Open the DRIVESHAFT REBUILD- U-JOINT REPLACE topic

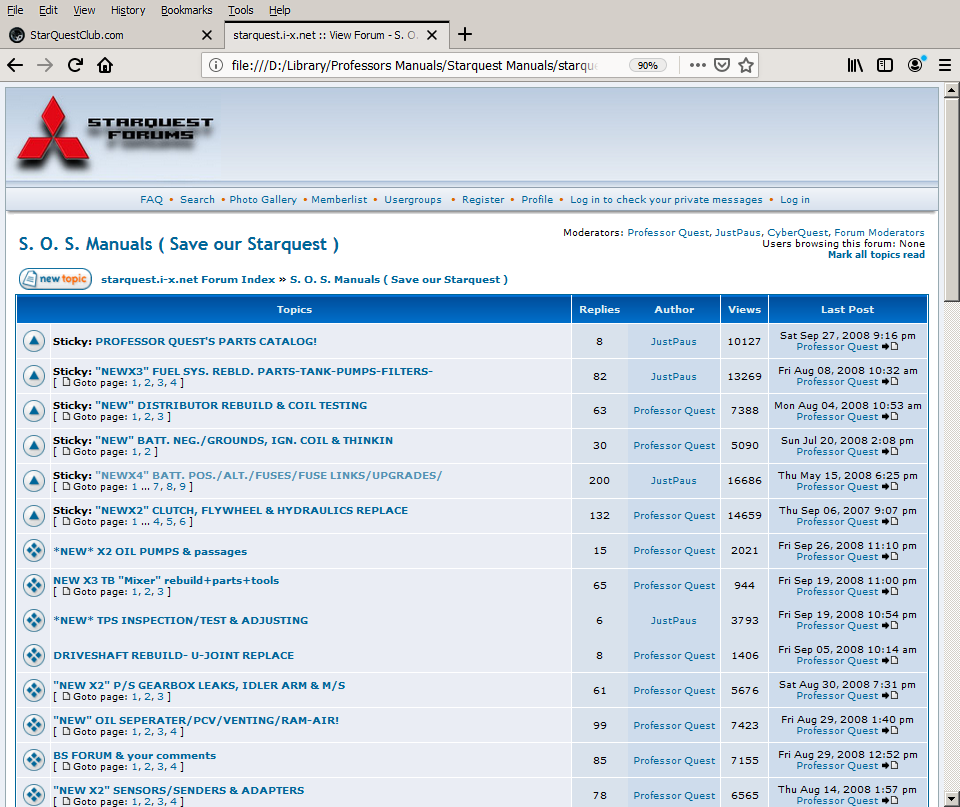(x=173, y=655)
